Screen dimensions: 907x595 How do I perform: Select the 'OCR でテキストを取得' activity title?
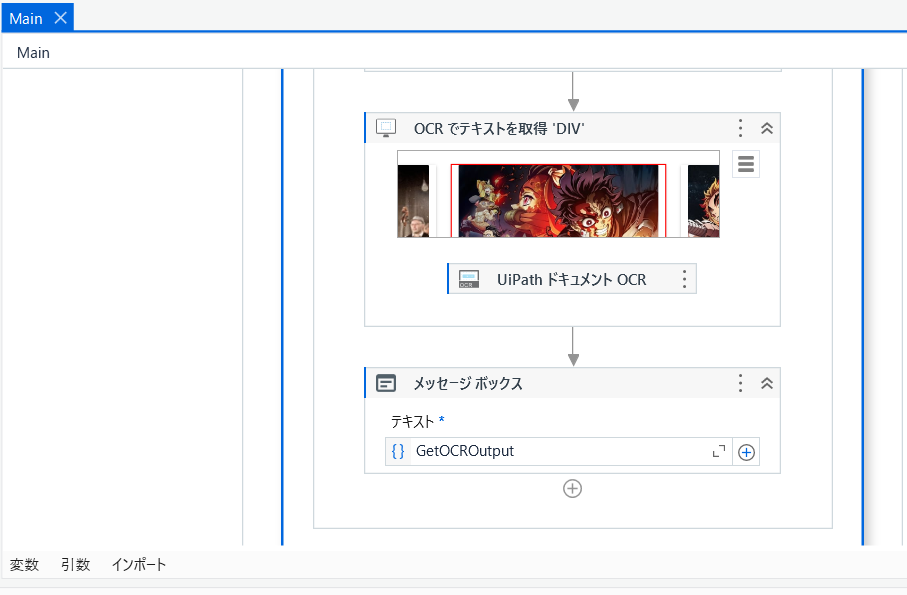[499, 128]
